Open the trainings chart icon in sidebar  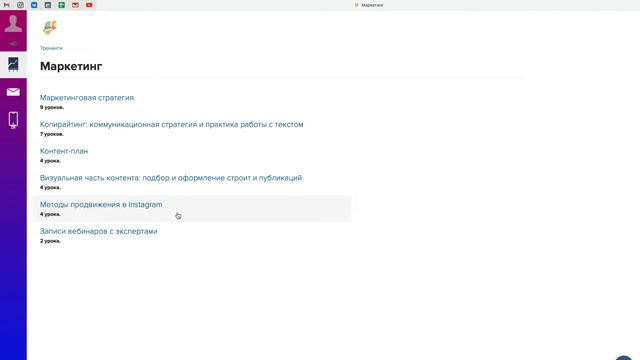pos(13,64)
